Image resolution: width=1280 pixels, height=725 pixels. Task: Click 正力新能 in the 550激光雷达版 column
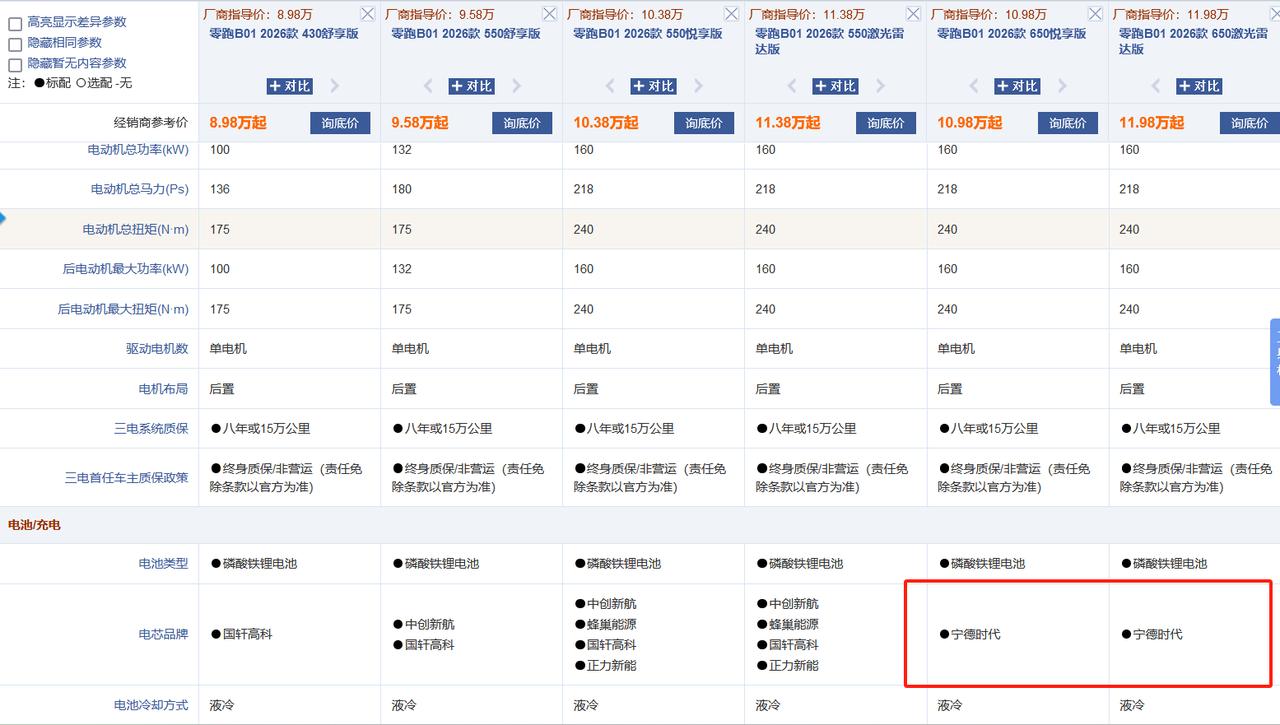point(787,665)
